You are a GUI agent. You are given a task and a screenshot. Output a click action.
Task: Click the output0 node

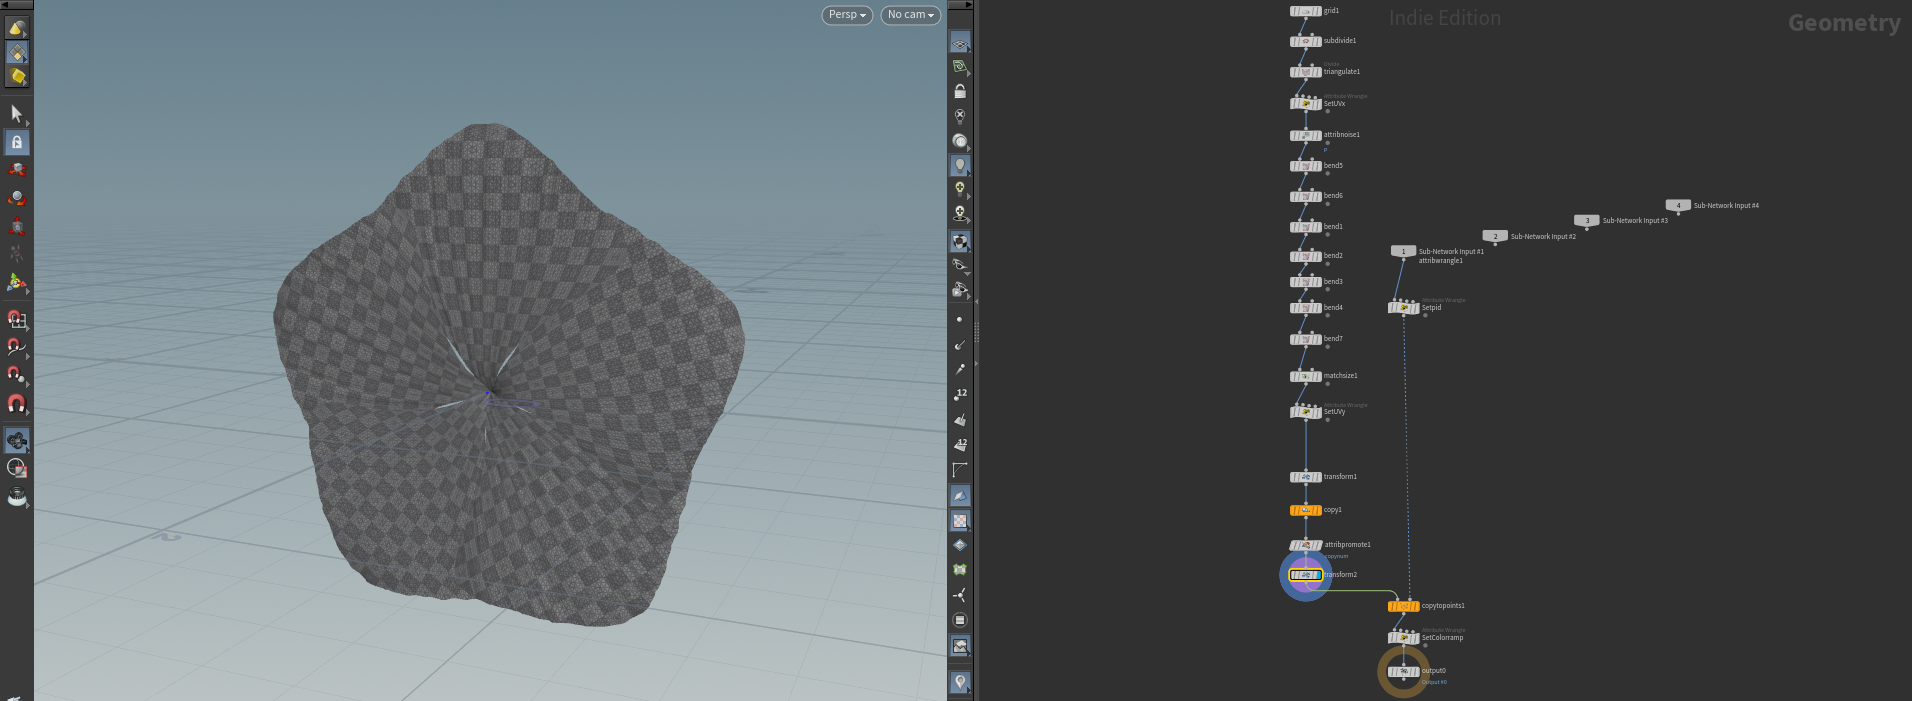pyautogui.click(x=1403, y=671)
